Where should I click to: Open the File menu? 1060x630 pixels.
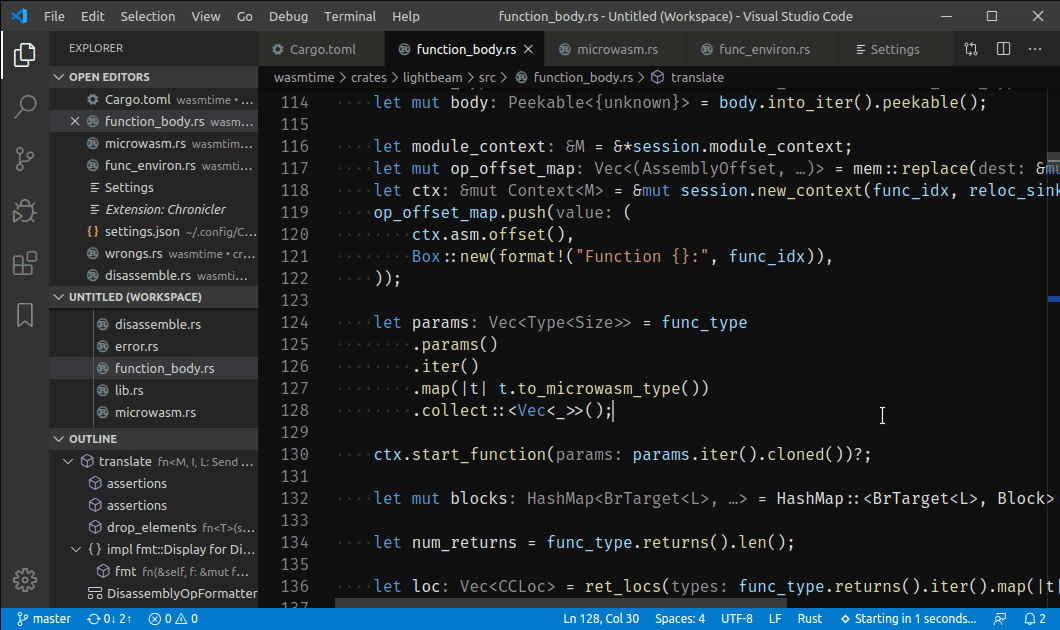click(54, 16)
